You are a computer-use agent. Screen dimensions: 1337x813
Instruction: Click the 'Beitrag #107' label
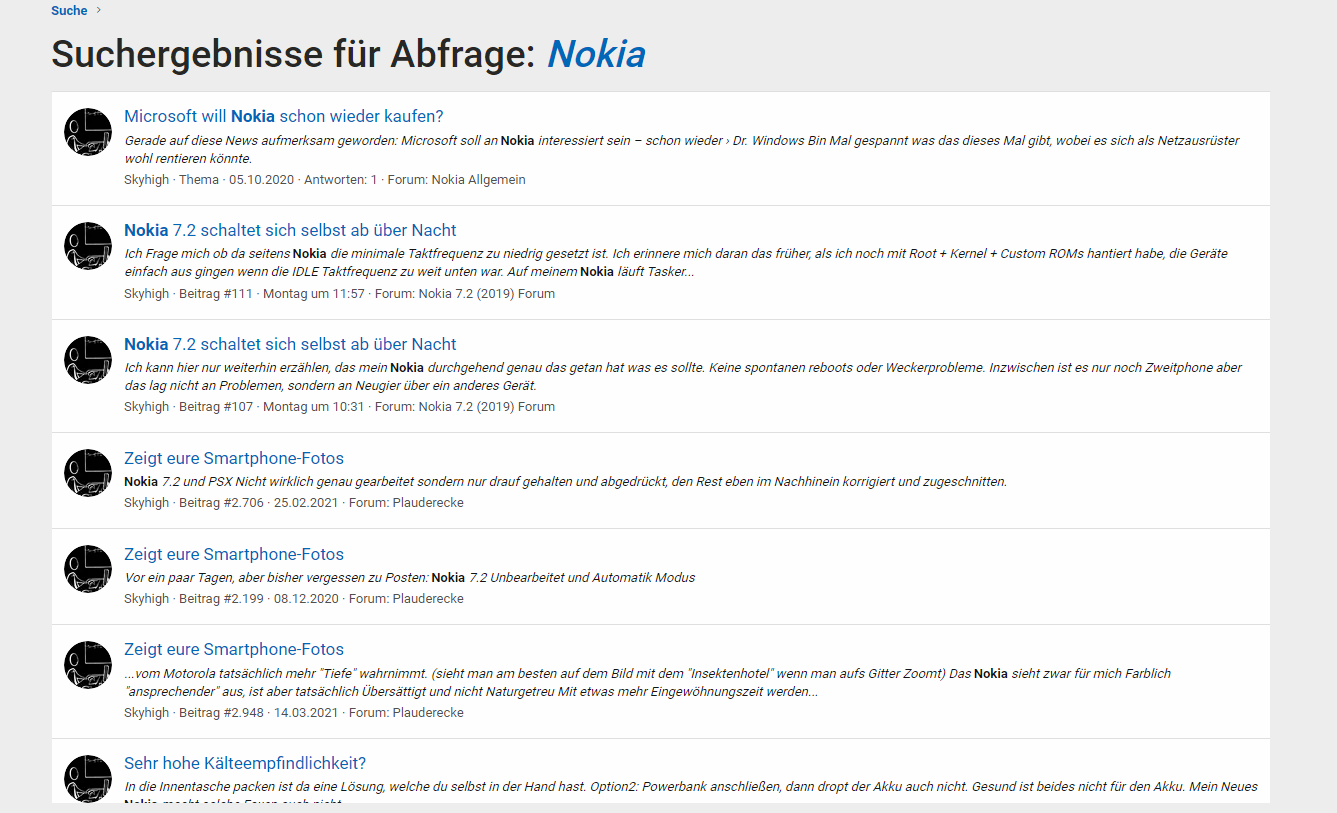[215, 407]
